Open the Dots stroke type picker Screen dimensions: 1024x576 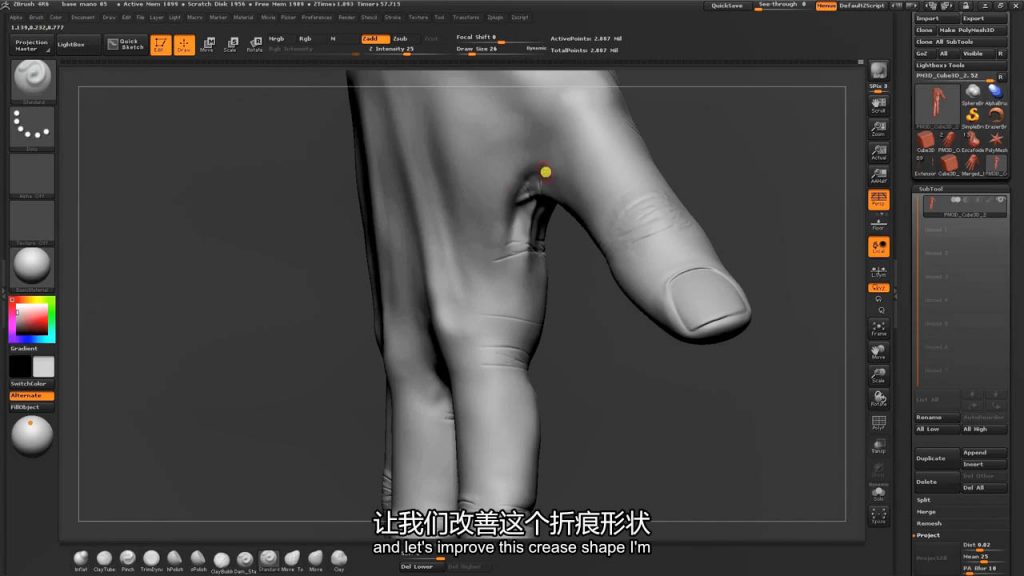click(x=32, y=128)
